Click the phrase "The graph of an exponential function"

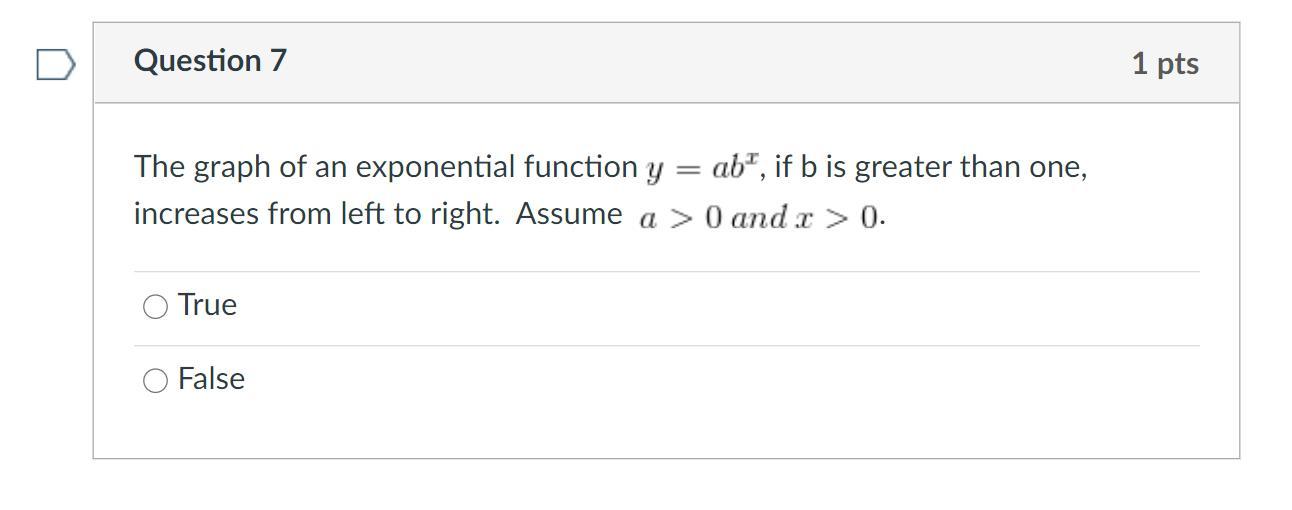tap(385, 167)
